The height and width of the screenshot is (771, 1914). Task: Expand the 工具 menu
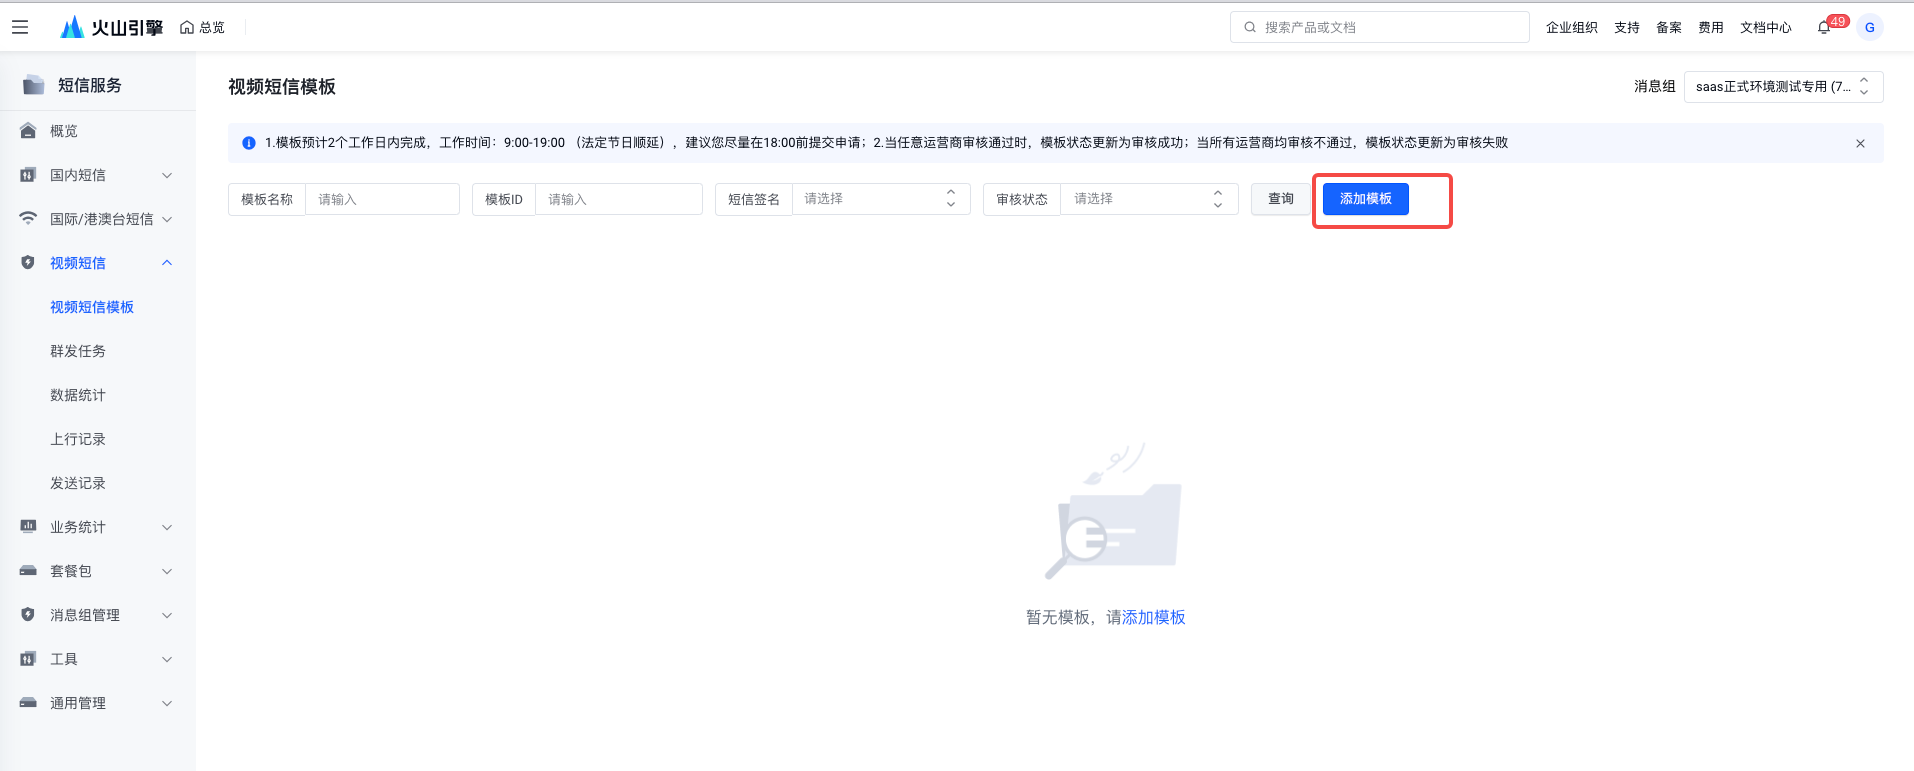[x=167, y=659]
